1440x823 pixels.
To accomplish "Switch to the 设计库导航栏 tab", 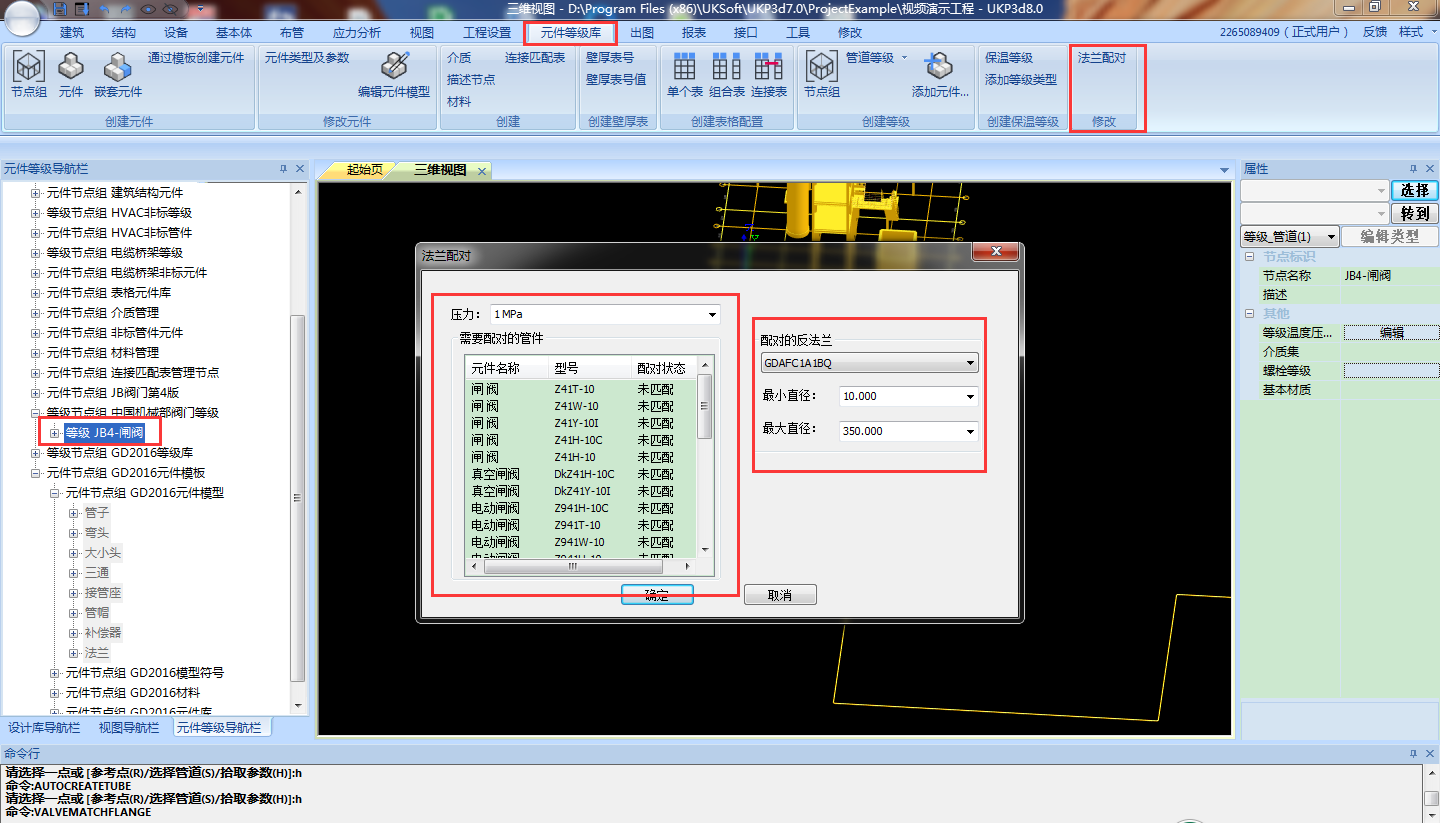I will (43, 728).
